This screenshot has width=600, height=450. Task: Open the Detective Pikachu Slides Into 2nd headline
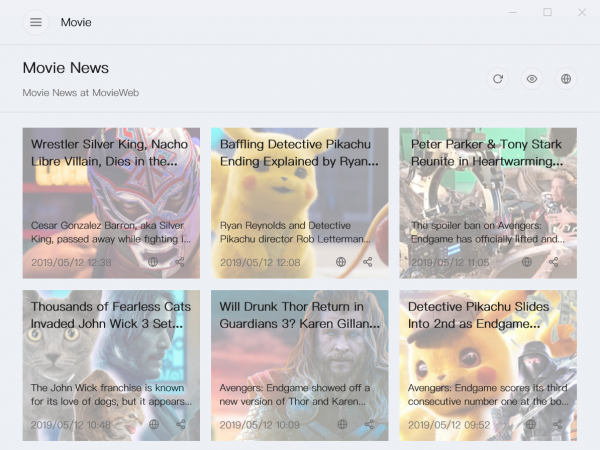tap(478, 315)
